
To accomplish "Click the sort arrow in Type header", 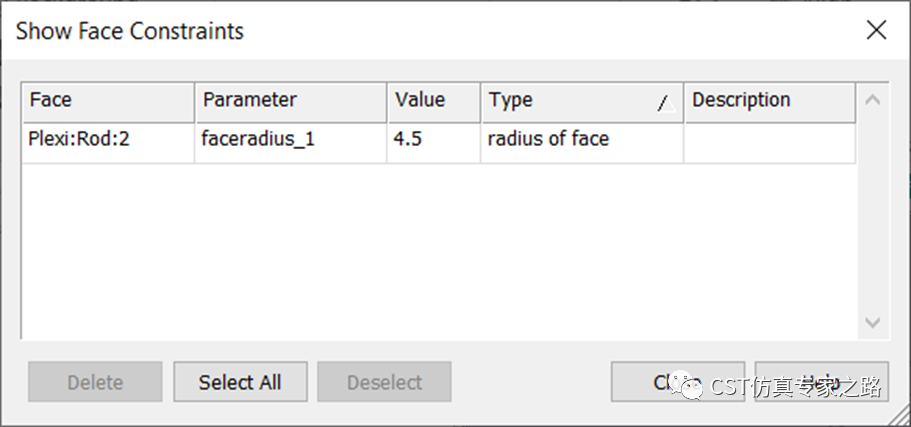I will (666, 104).
